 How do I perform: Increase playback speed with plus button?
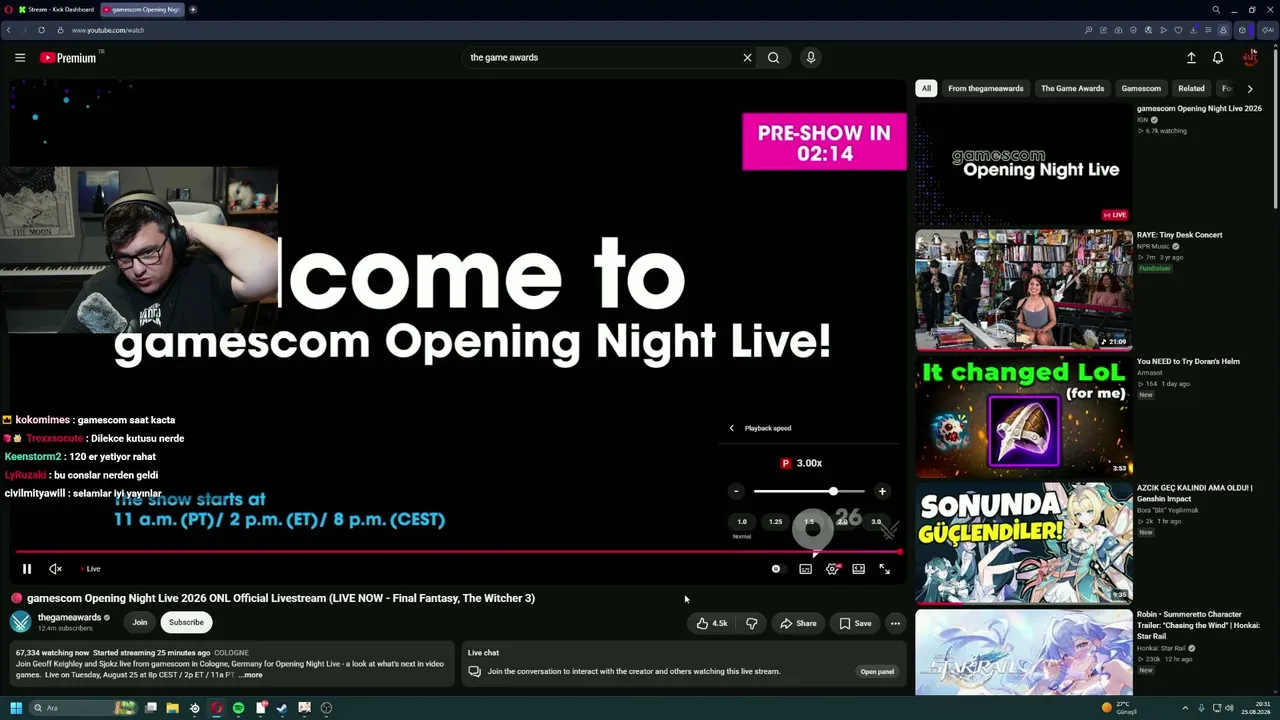tap(882, 491)
